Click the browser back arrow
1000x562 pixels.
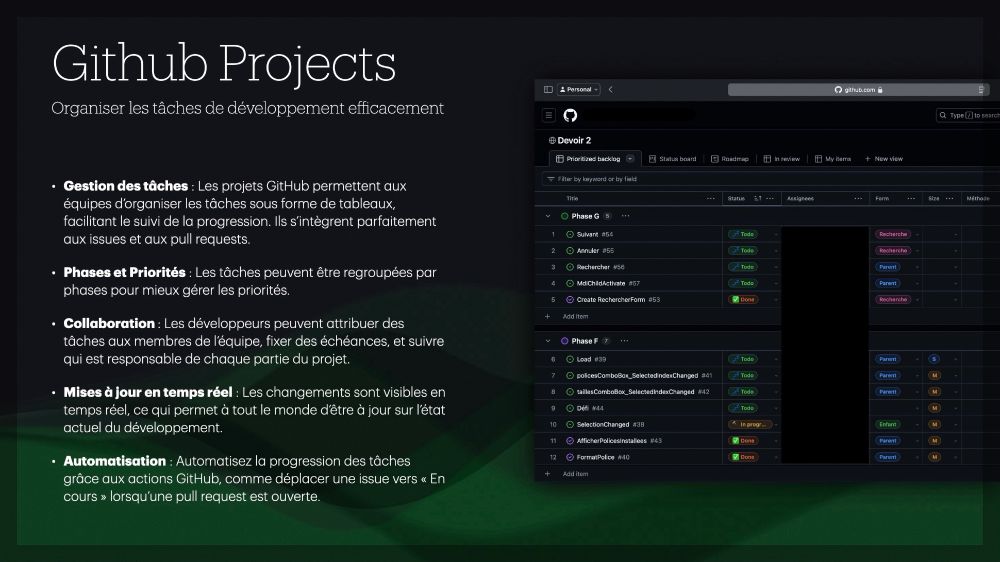610,89
